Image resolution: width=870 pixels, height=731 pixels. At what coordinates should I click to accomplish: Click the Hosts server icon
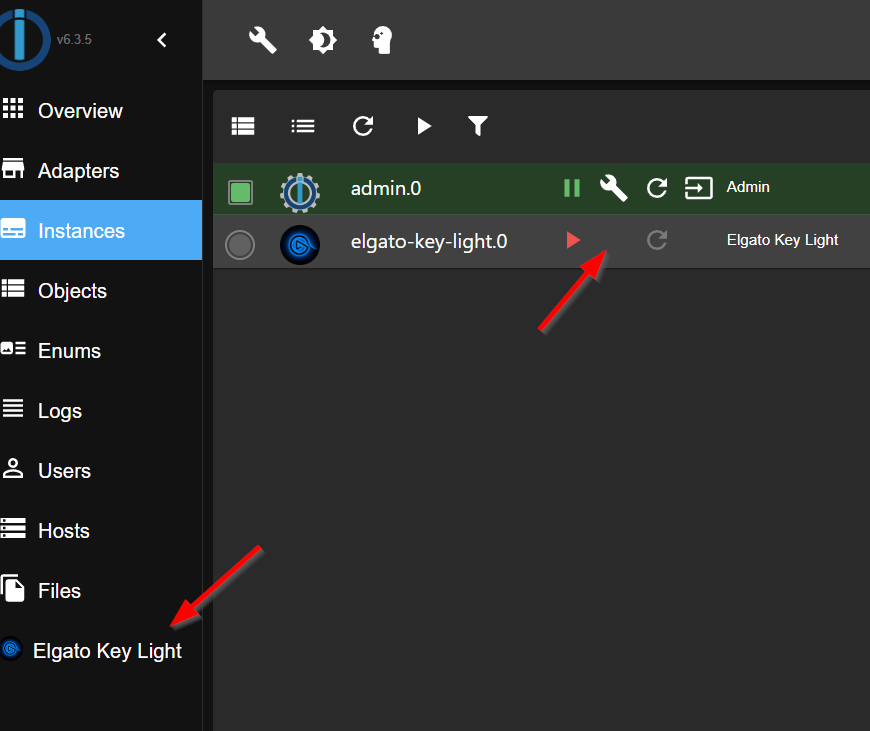(13, 528)
